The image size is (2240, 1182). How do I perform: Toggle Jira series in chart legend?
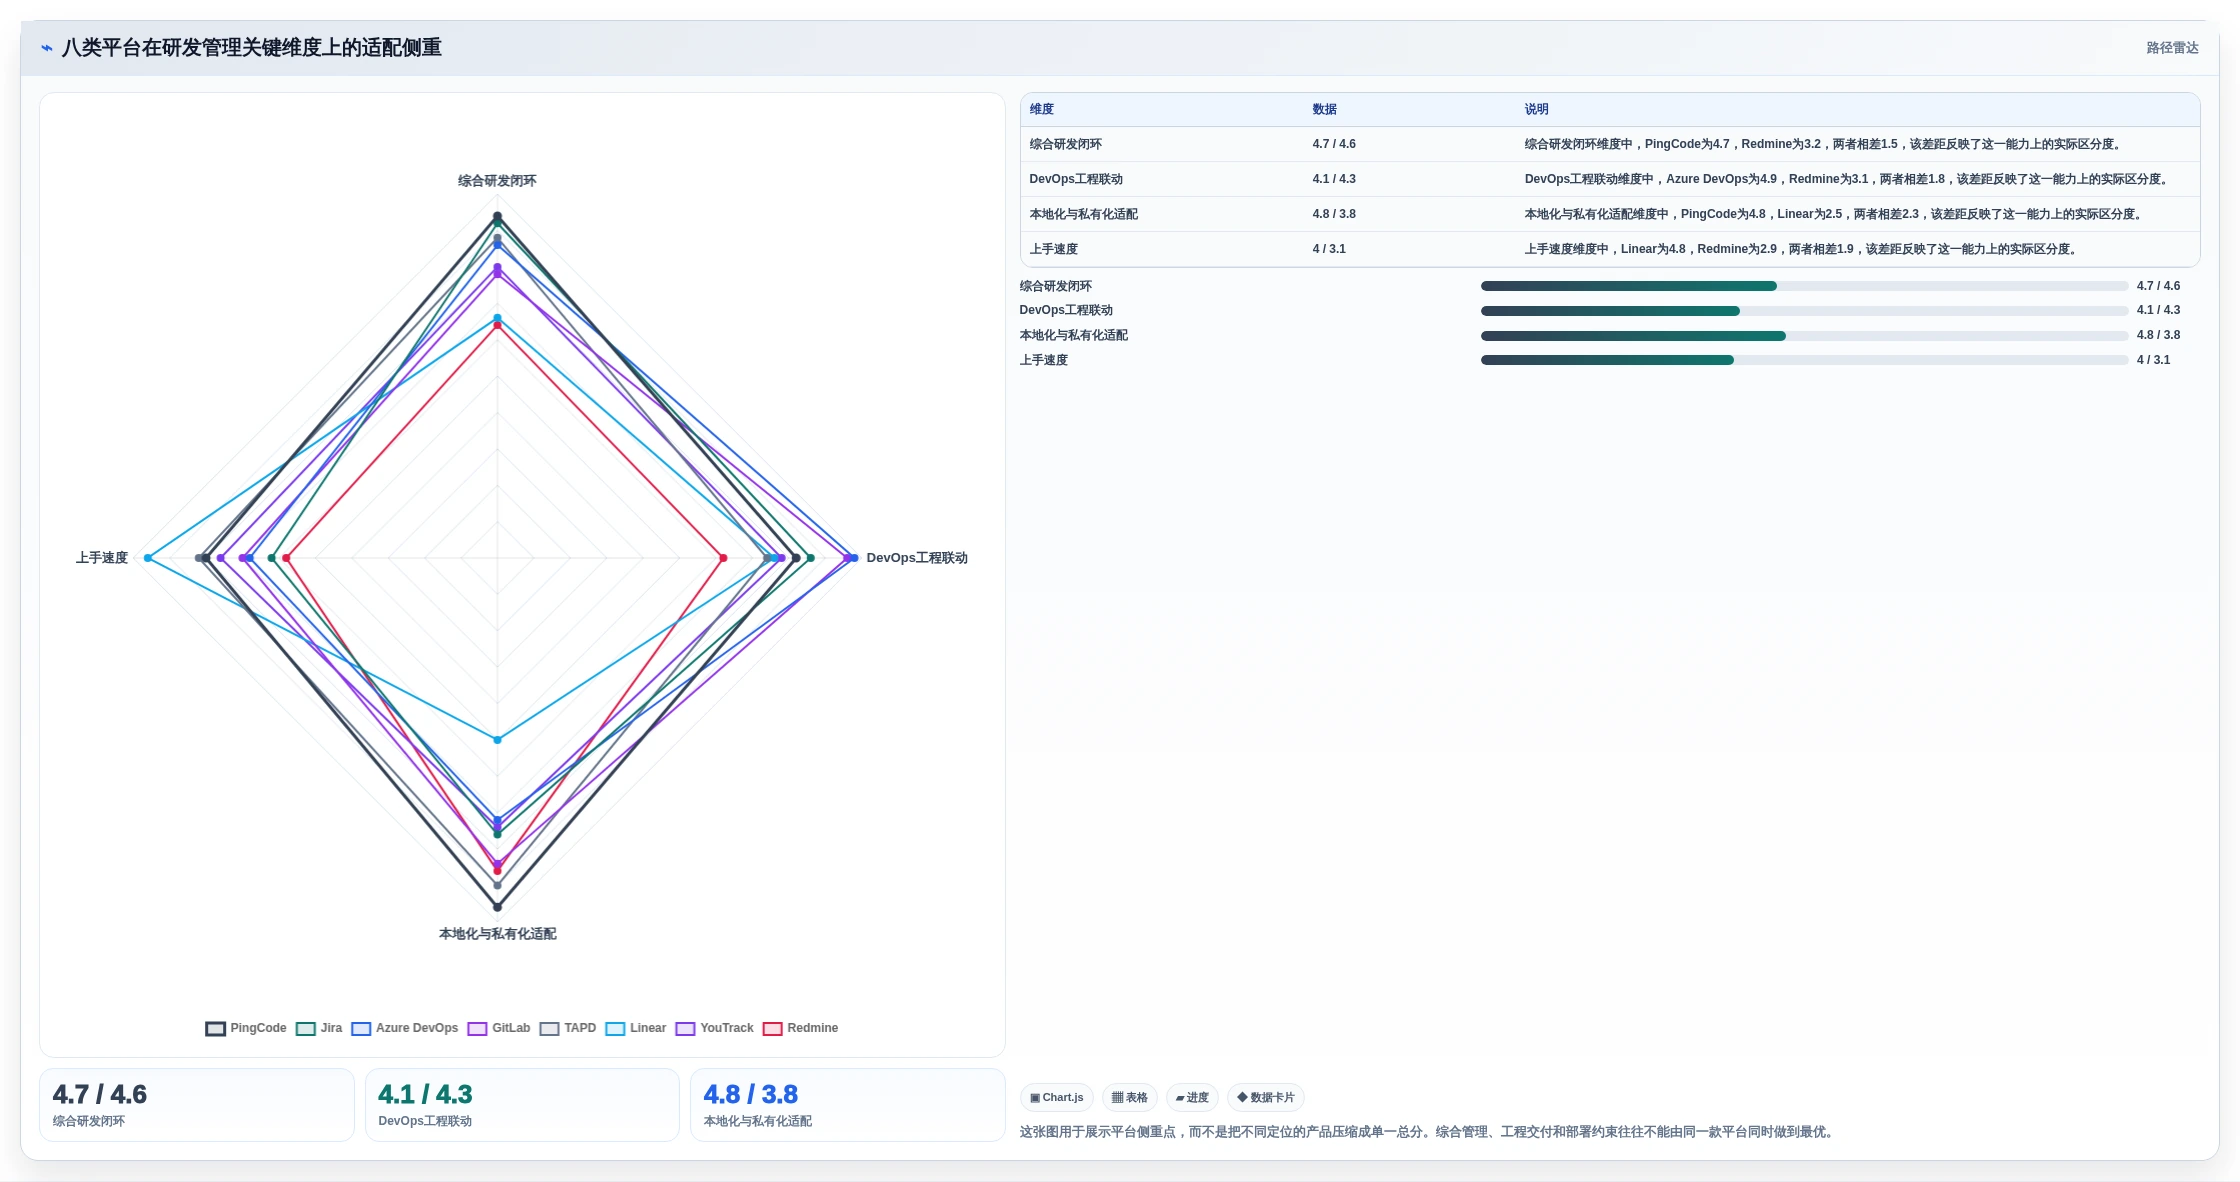tap(319, 1028)
